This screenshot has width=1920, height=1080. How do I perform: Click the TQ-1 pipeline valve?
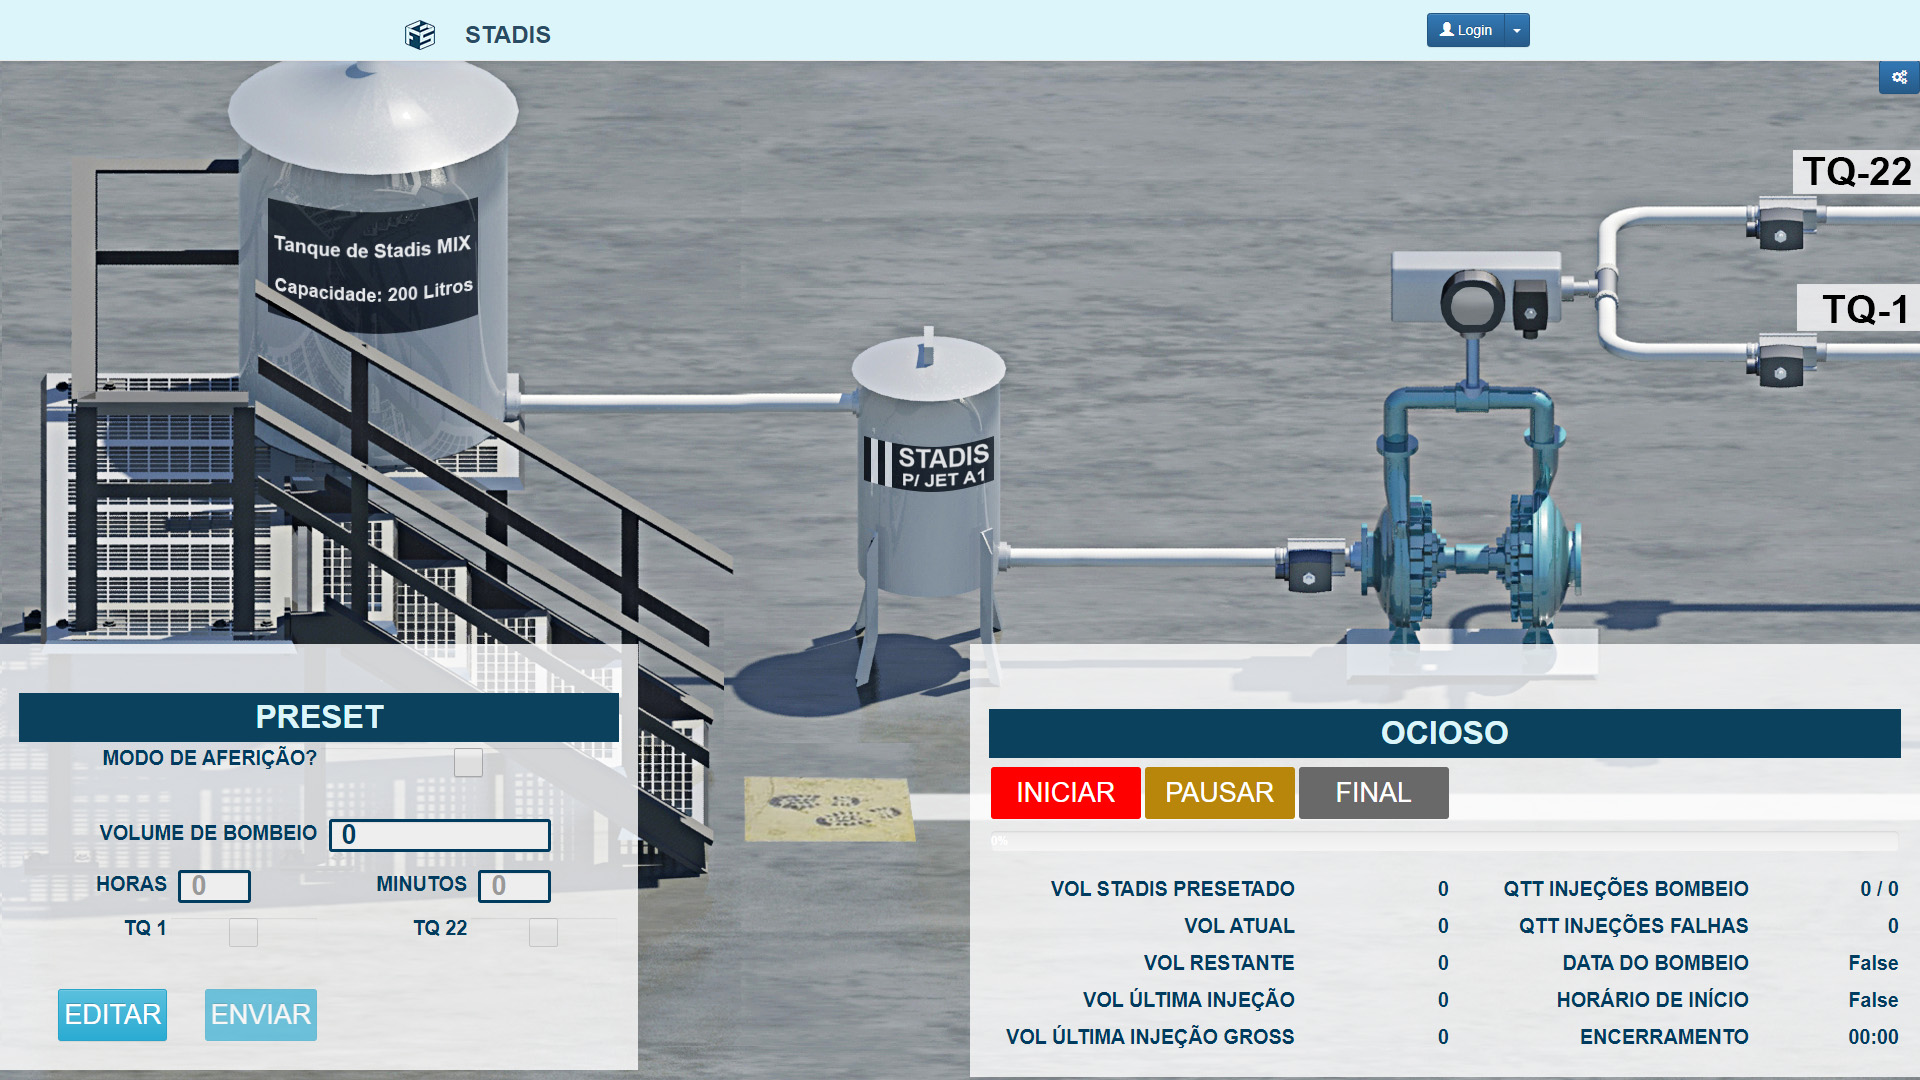[1781, 364]
